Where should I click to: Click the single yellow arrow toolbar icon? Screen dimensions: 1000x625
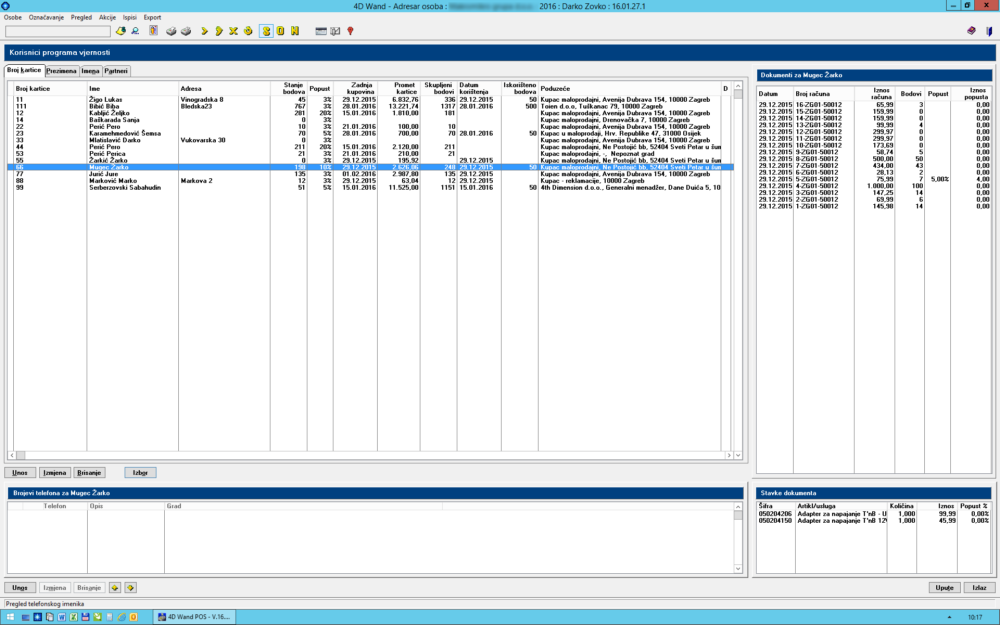pyautogui.click(x=205, y=31)
